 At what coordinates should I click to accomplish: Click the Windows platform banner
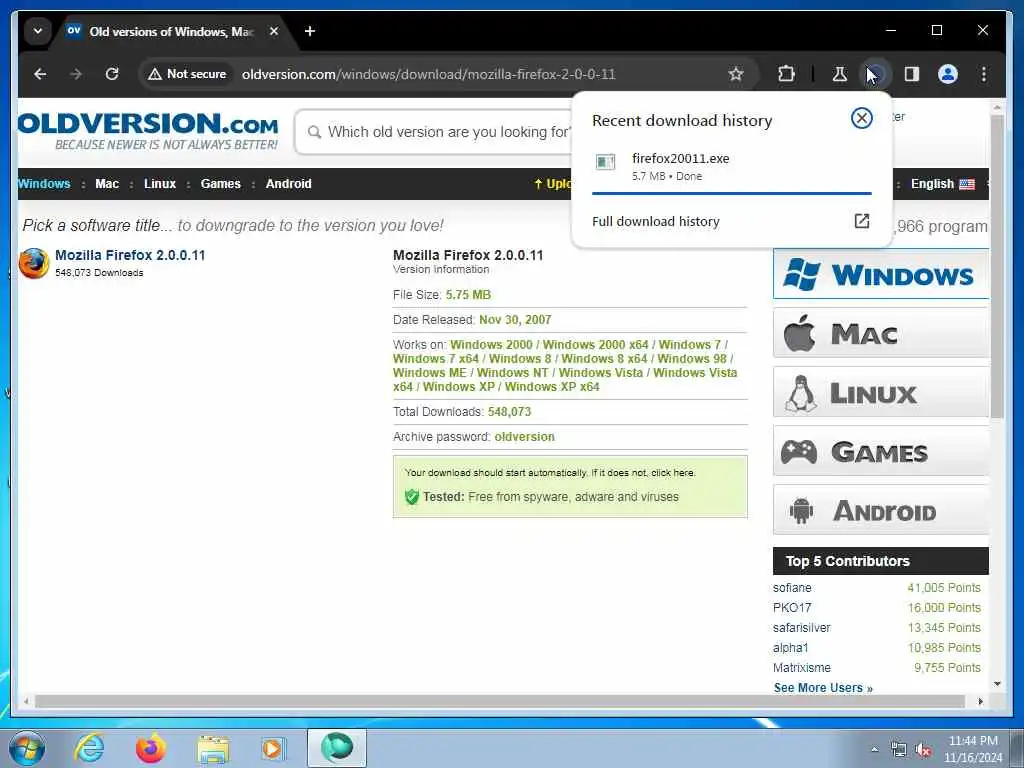click(x=880, y=274)
